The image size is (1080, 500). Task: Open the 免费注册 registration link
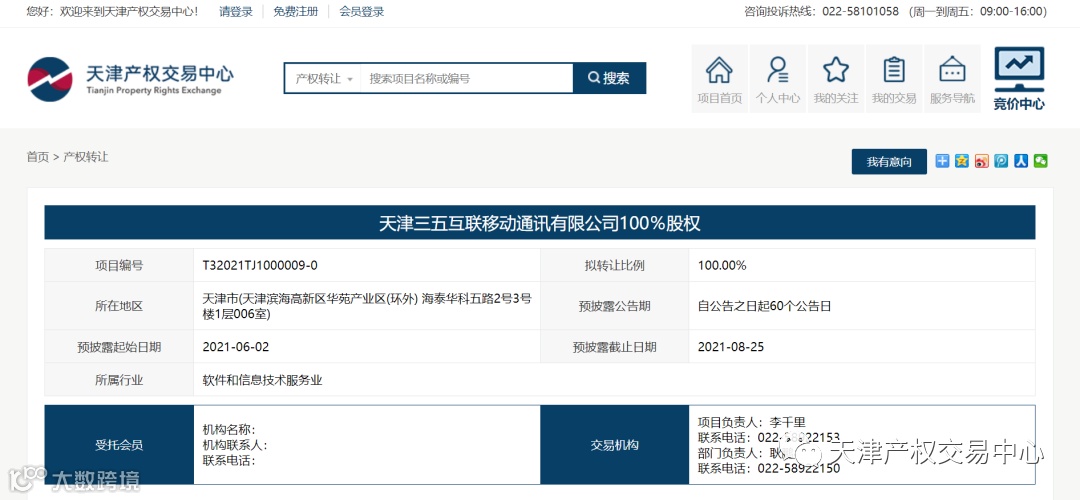pos(296,12)
